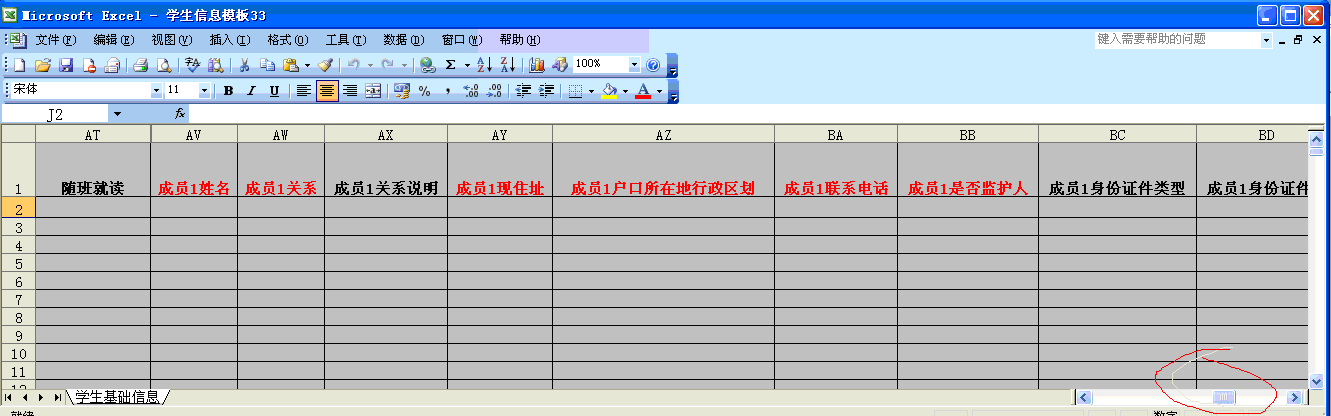Open the Print Preview icon
1331x416 pixels.
point(162,65)
